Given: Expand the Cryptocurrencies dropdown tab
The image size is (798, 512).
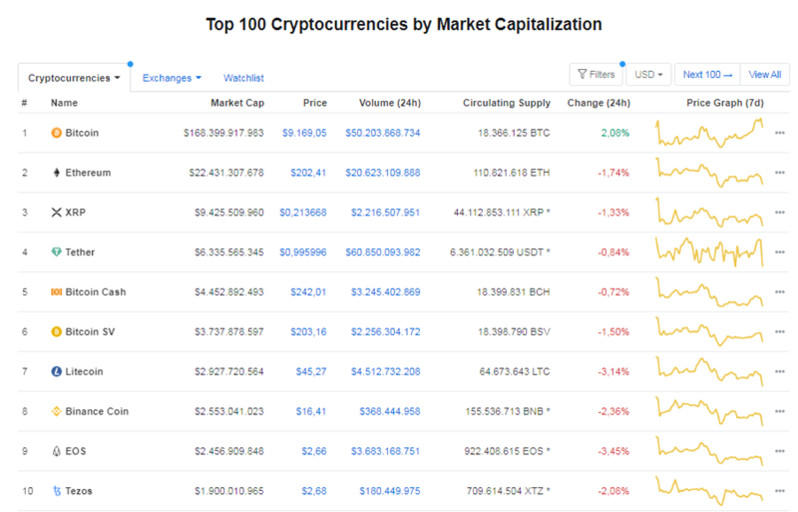Looking at the screenshot, I should [x=74, y=77].
